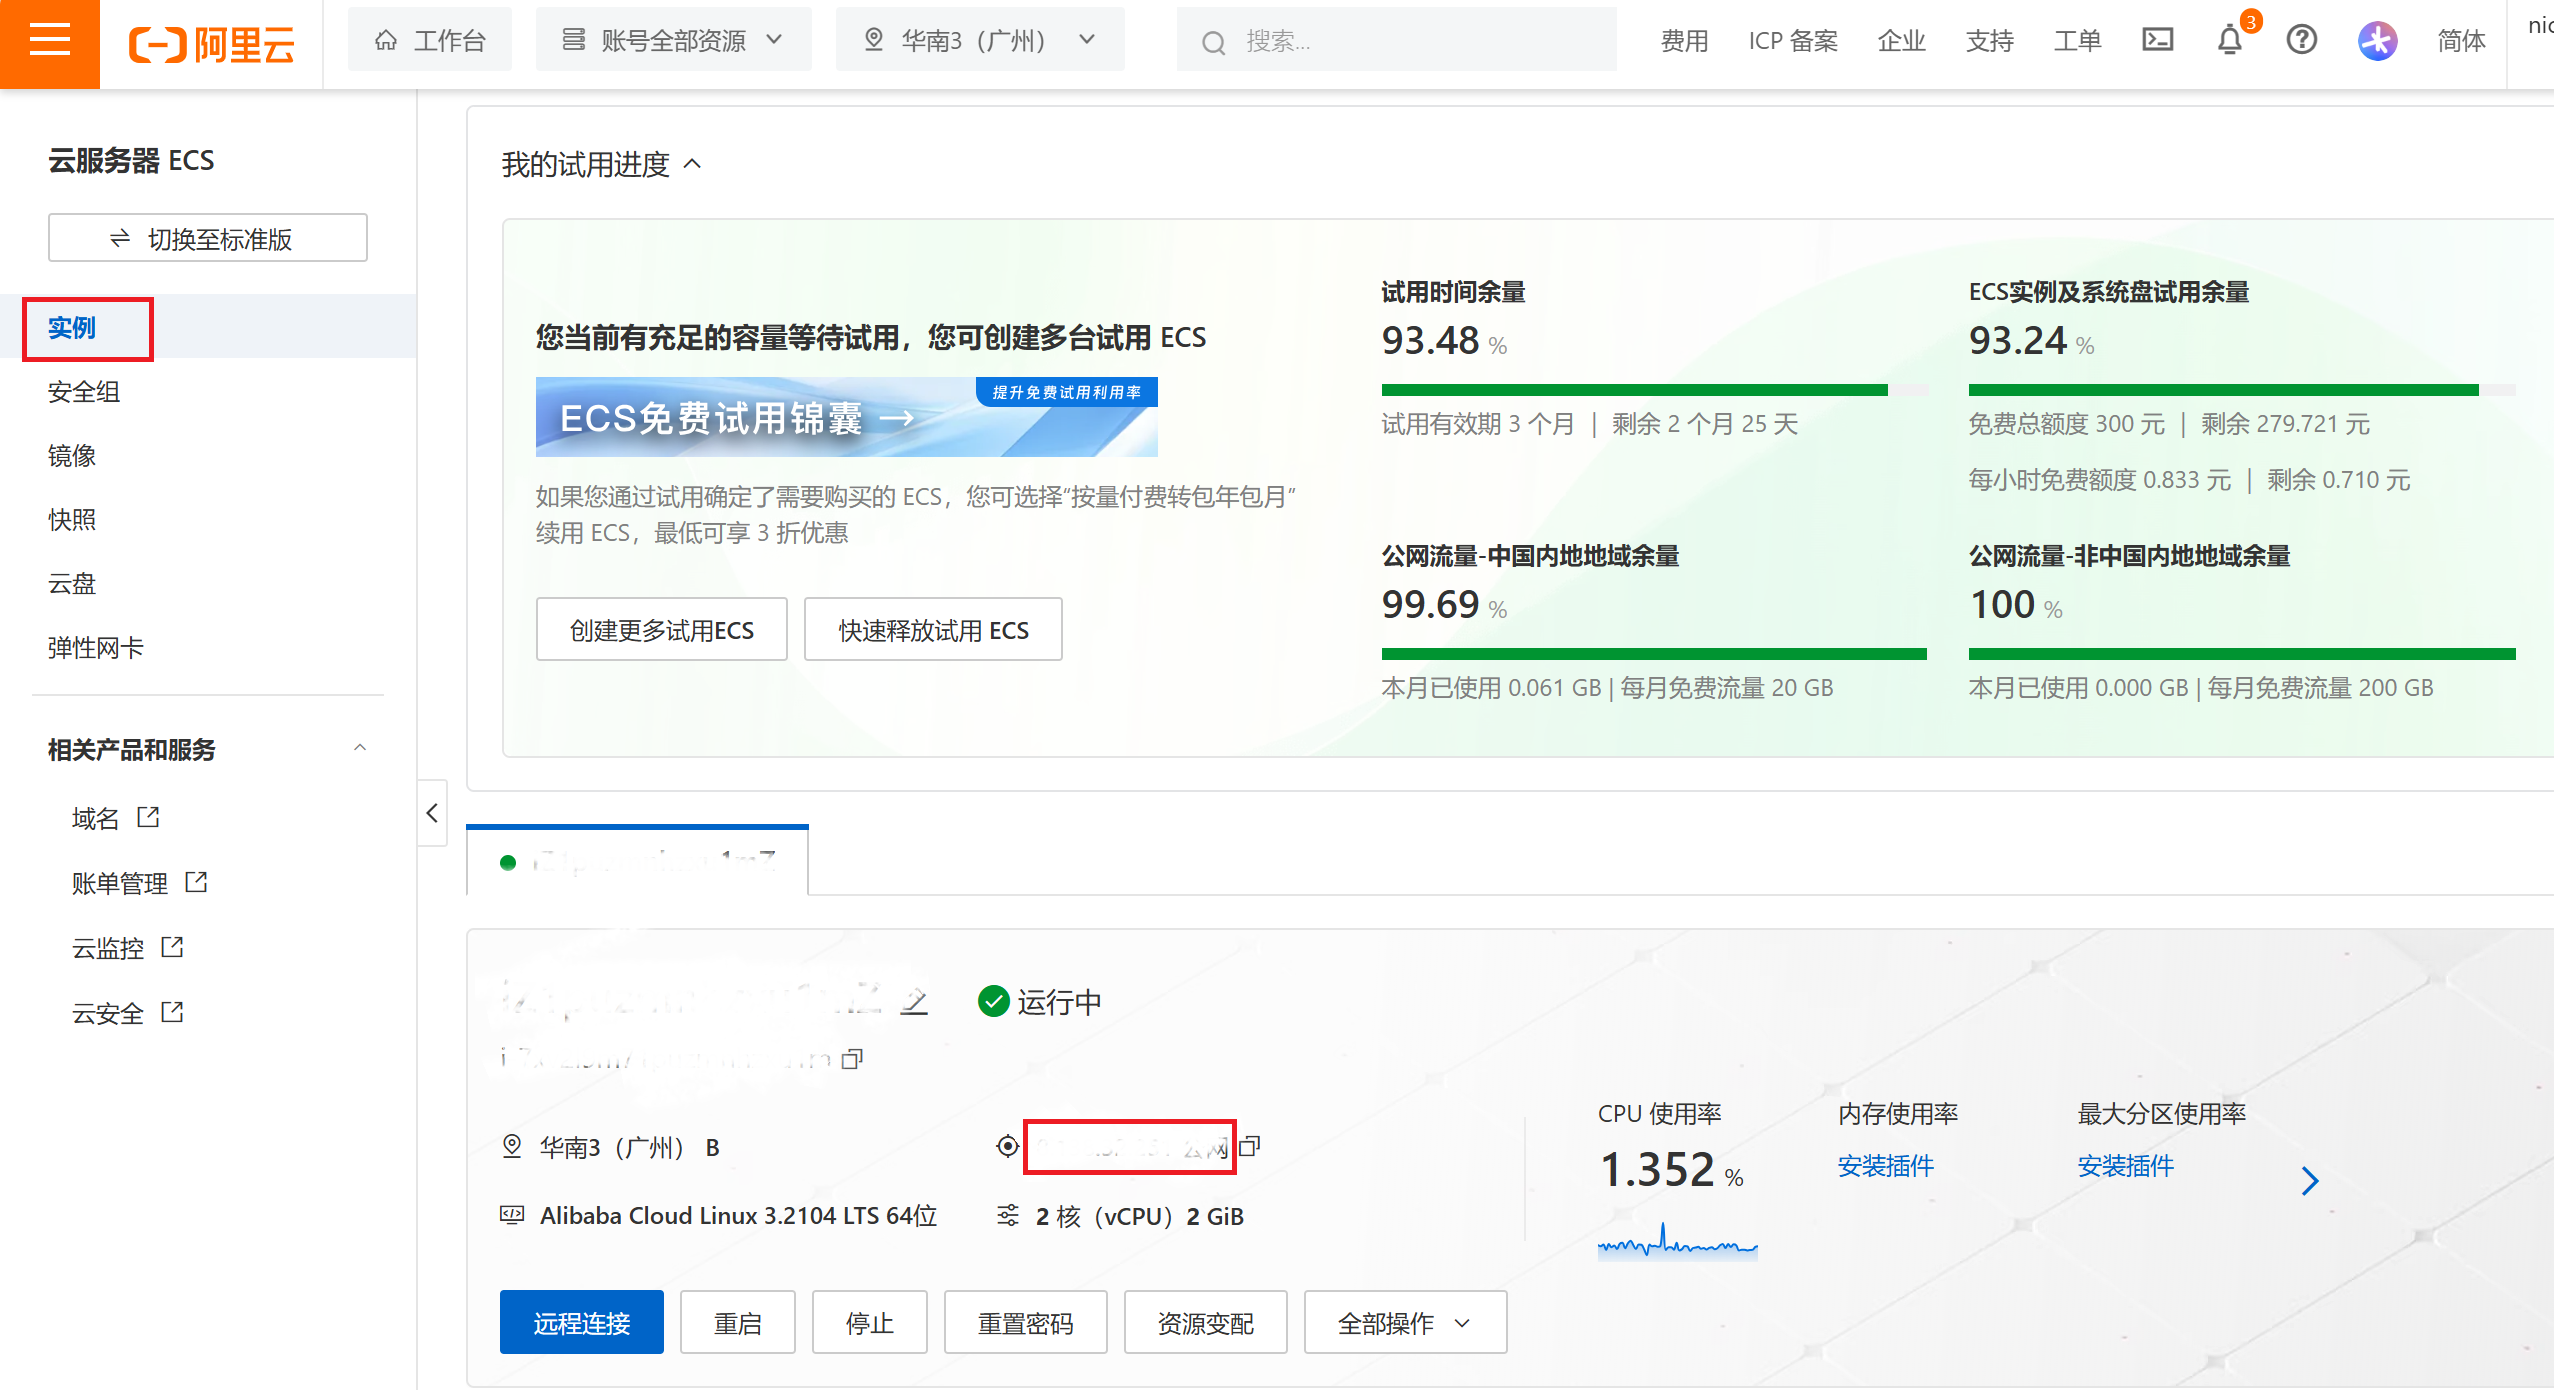Open 费用 menu
Viewport: 2554px width, 1390px height.
1684,41
